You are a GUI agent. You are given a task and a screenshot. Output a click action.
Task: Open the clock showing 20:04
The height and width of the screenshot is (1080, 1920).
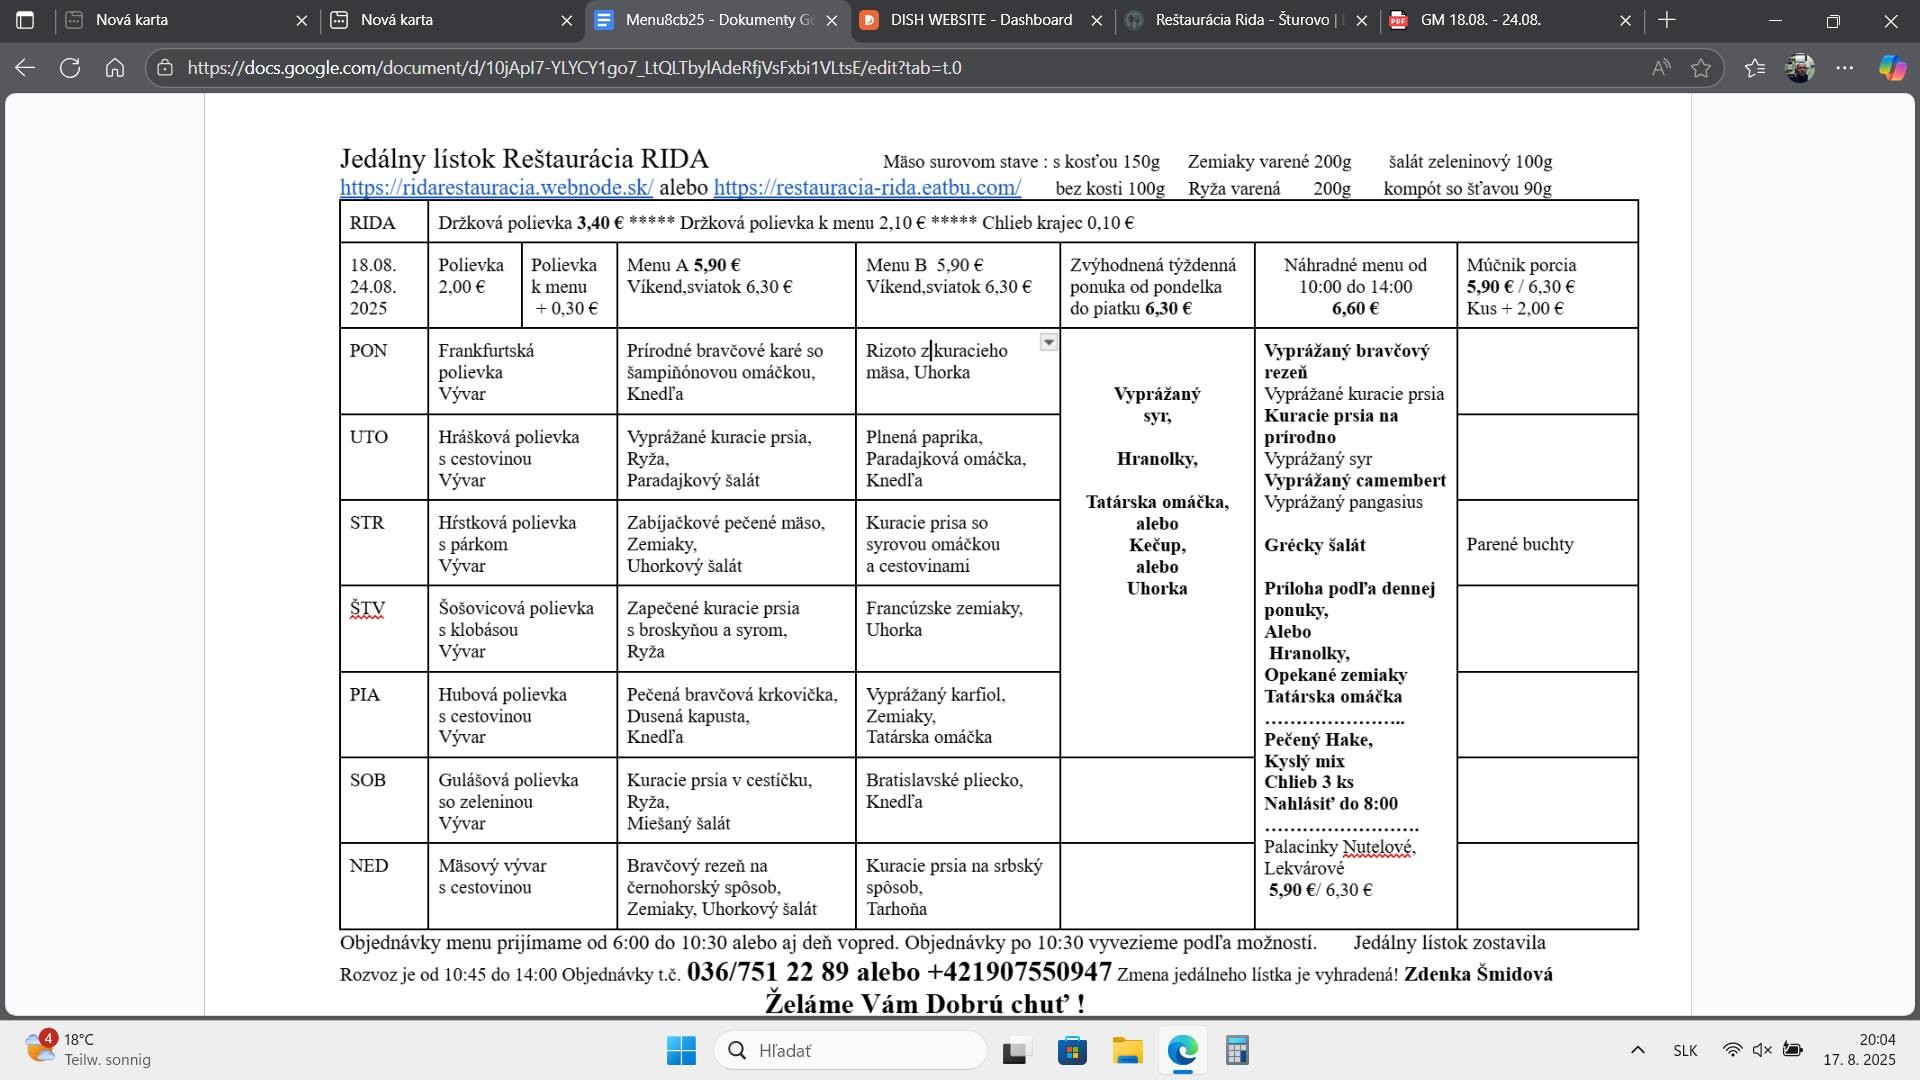[x=1859, y=1050]
